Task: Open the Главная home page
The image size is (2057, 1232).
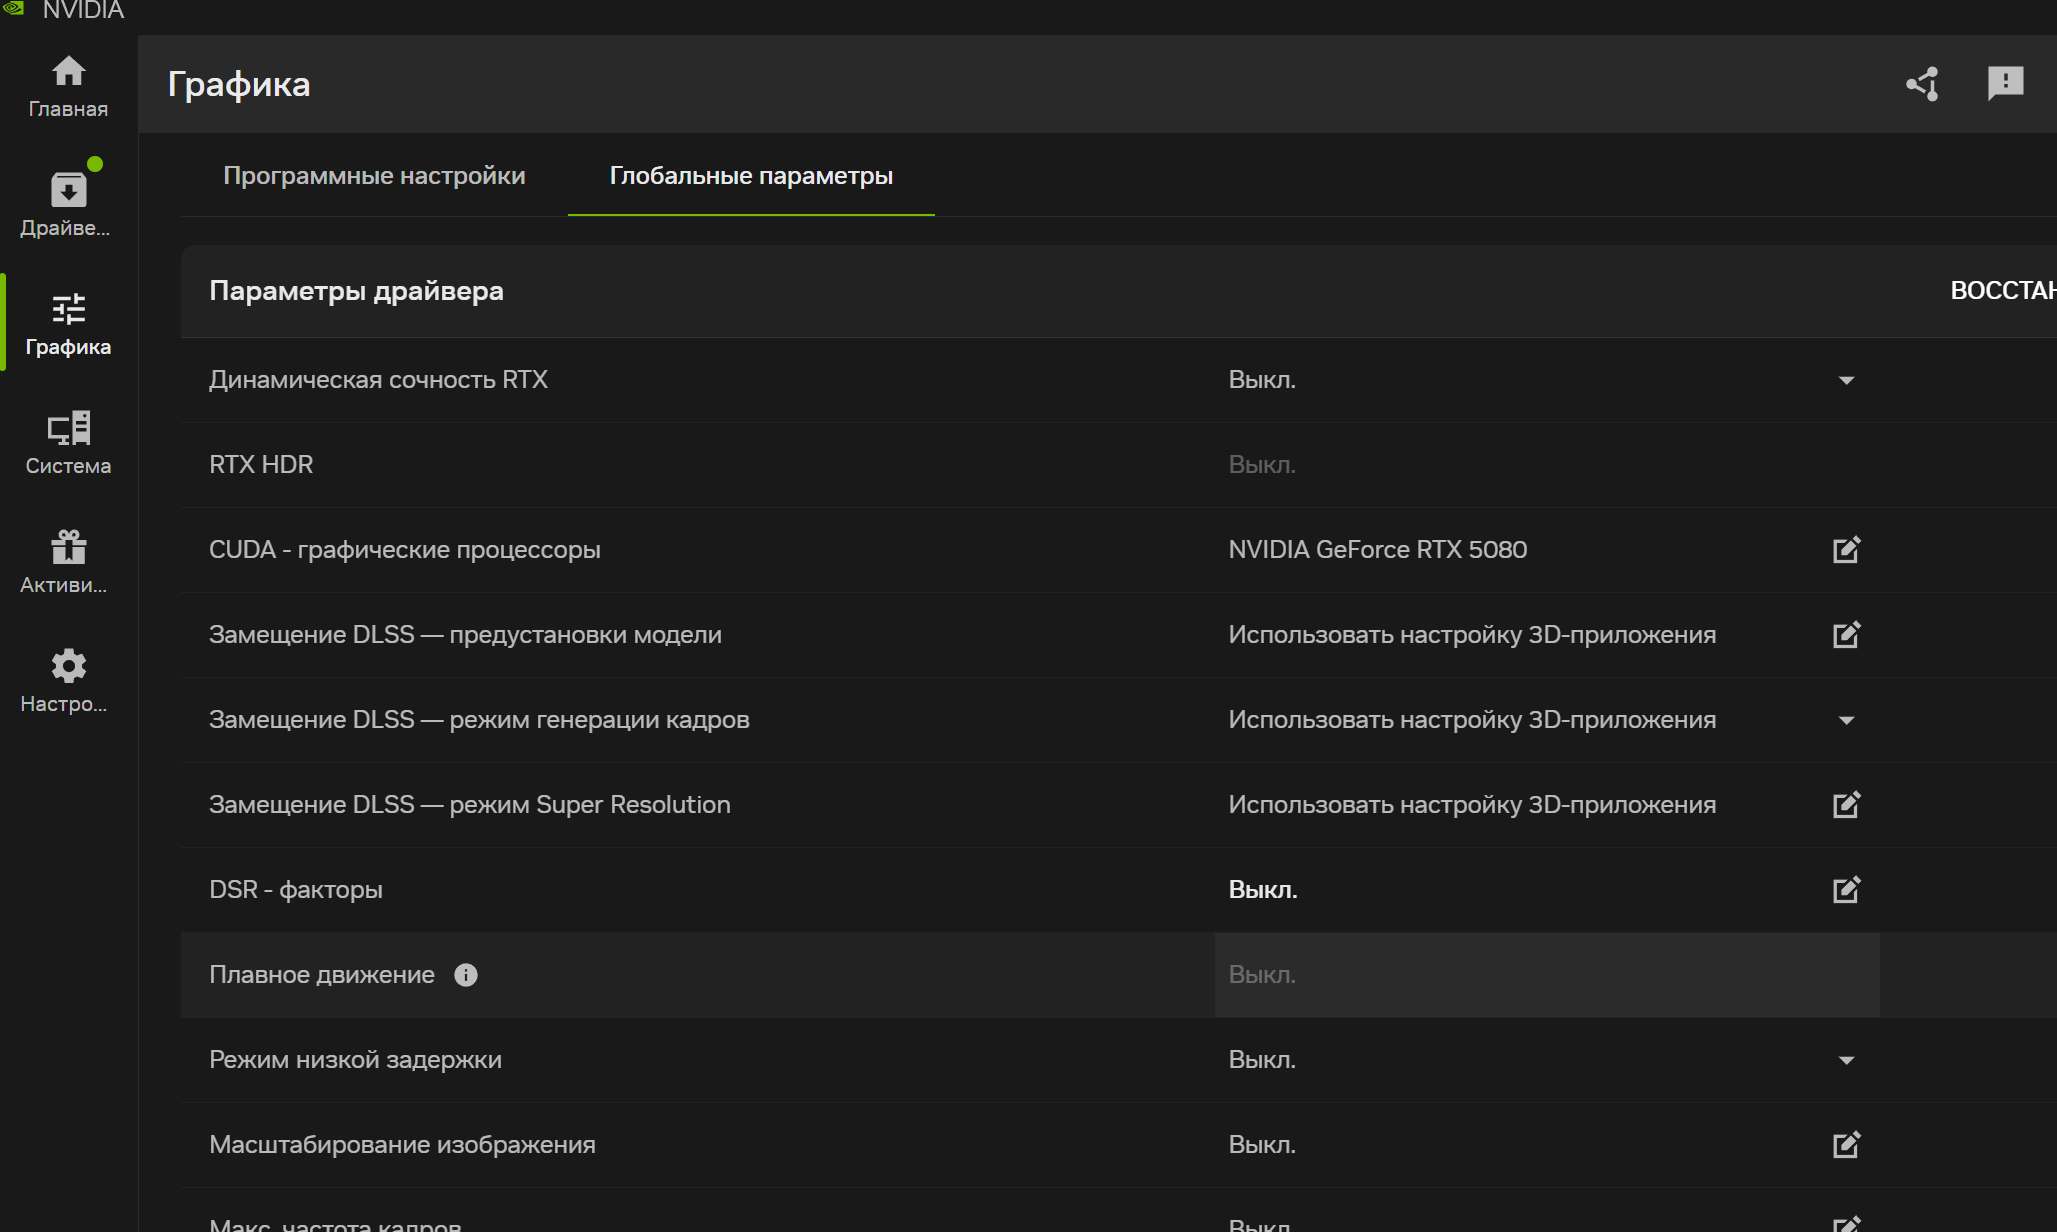Action: (68, 86)
